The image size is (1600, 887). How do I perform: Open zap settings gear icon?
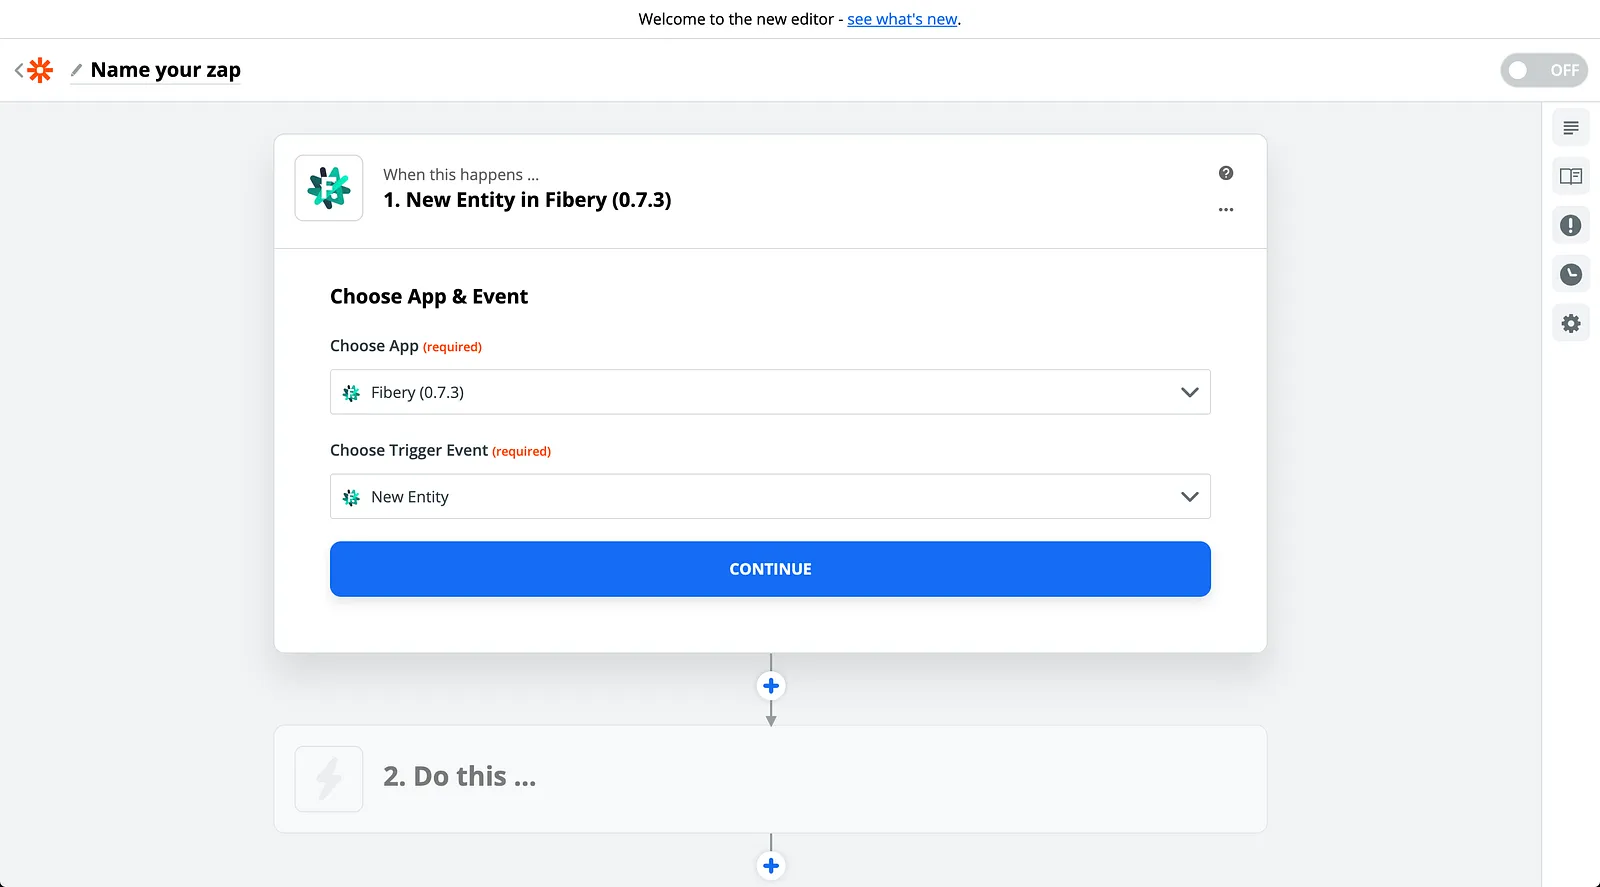pyautogui.click(x=1571, y=323)
